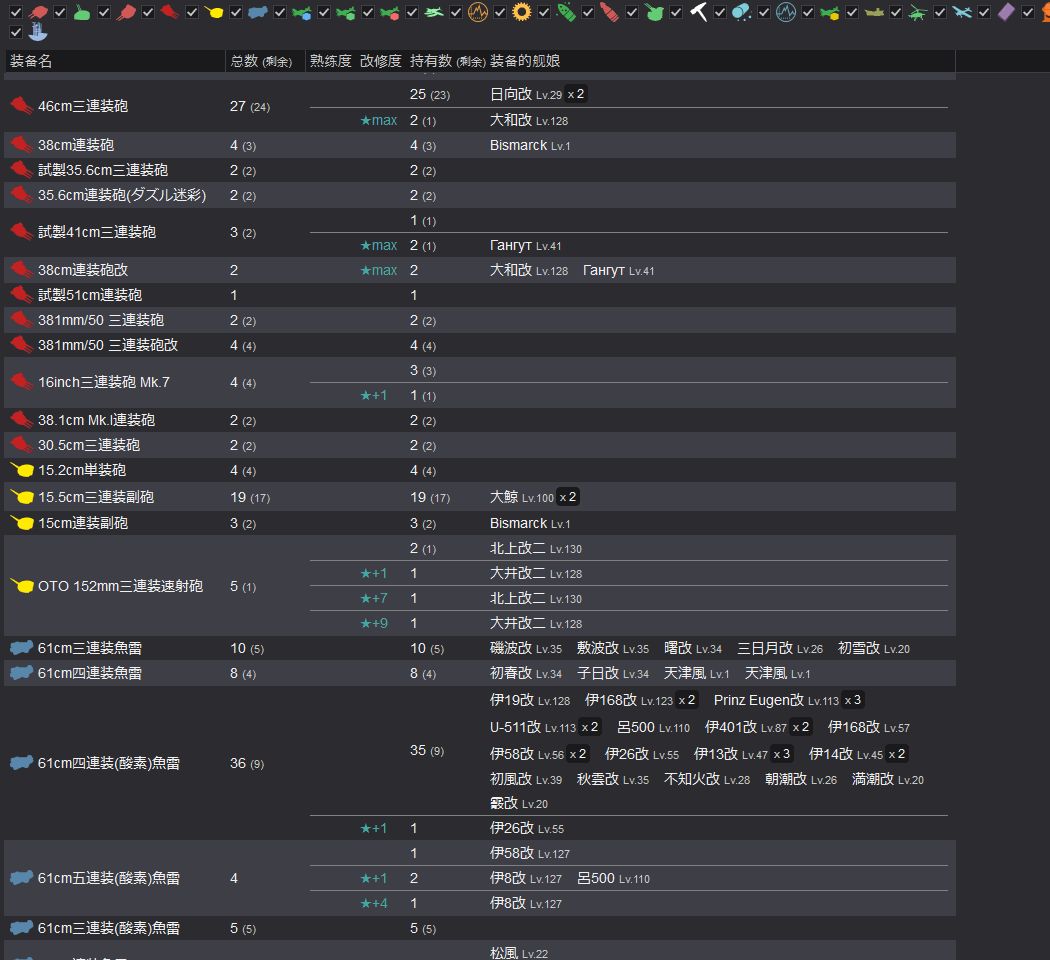This screenshot has width=1050, height=960.
Task: Click the plane icon with yellow hexagon
Action: 830,13
